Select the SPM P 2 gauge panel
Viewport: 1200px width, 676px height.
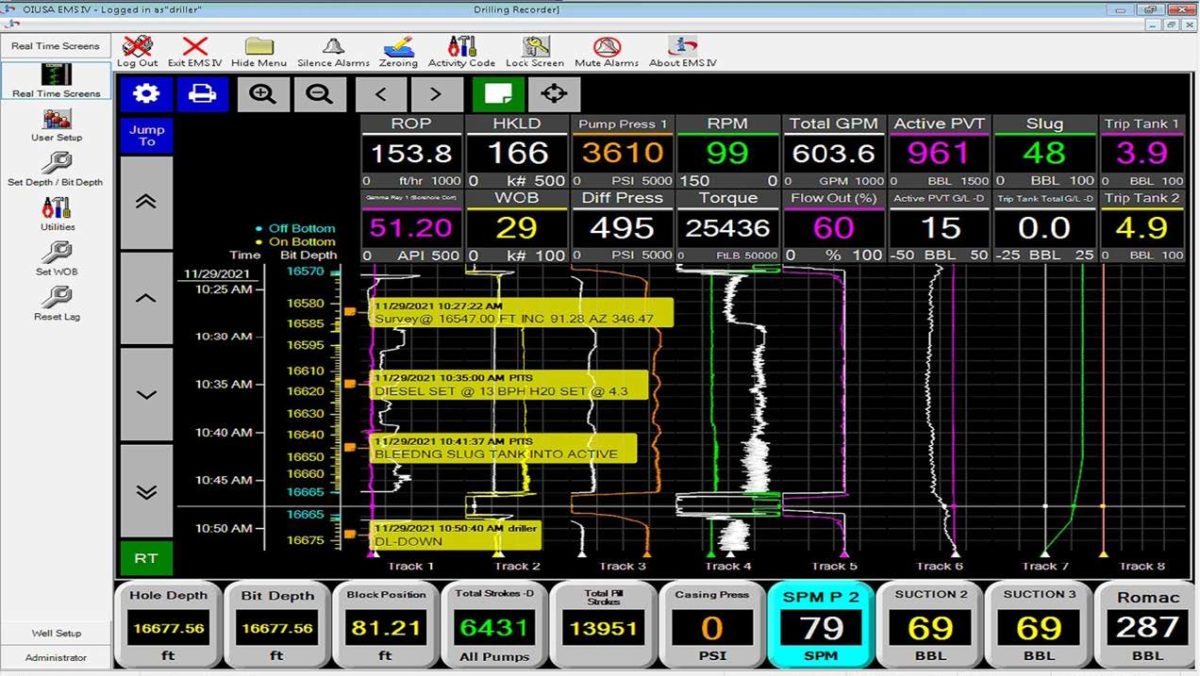coord(821,625)
